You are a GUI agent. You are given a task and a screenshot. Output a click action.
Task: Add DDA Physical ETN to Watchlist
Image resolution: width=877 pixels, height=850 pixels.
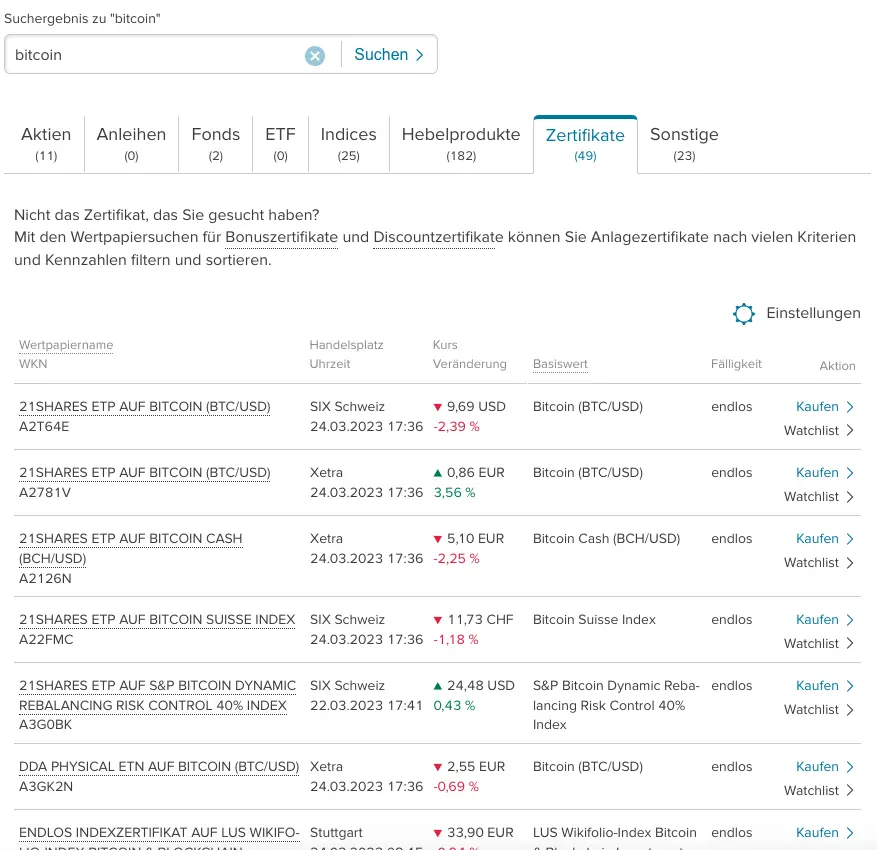[x=818, y=791]
